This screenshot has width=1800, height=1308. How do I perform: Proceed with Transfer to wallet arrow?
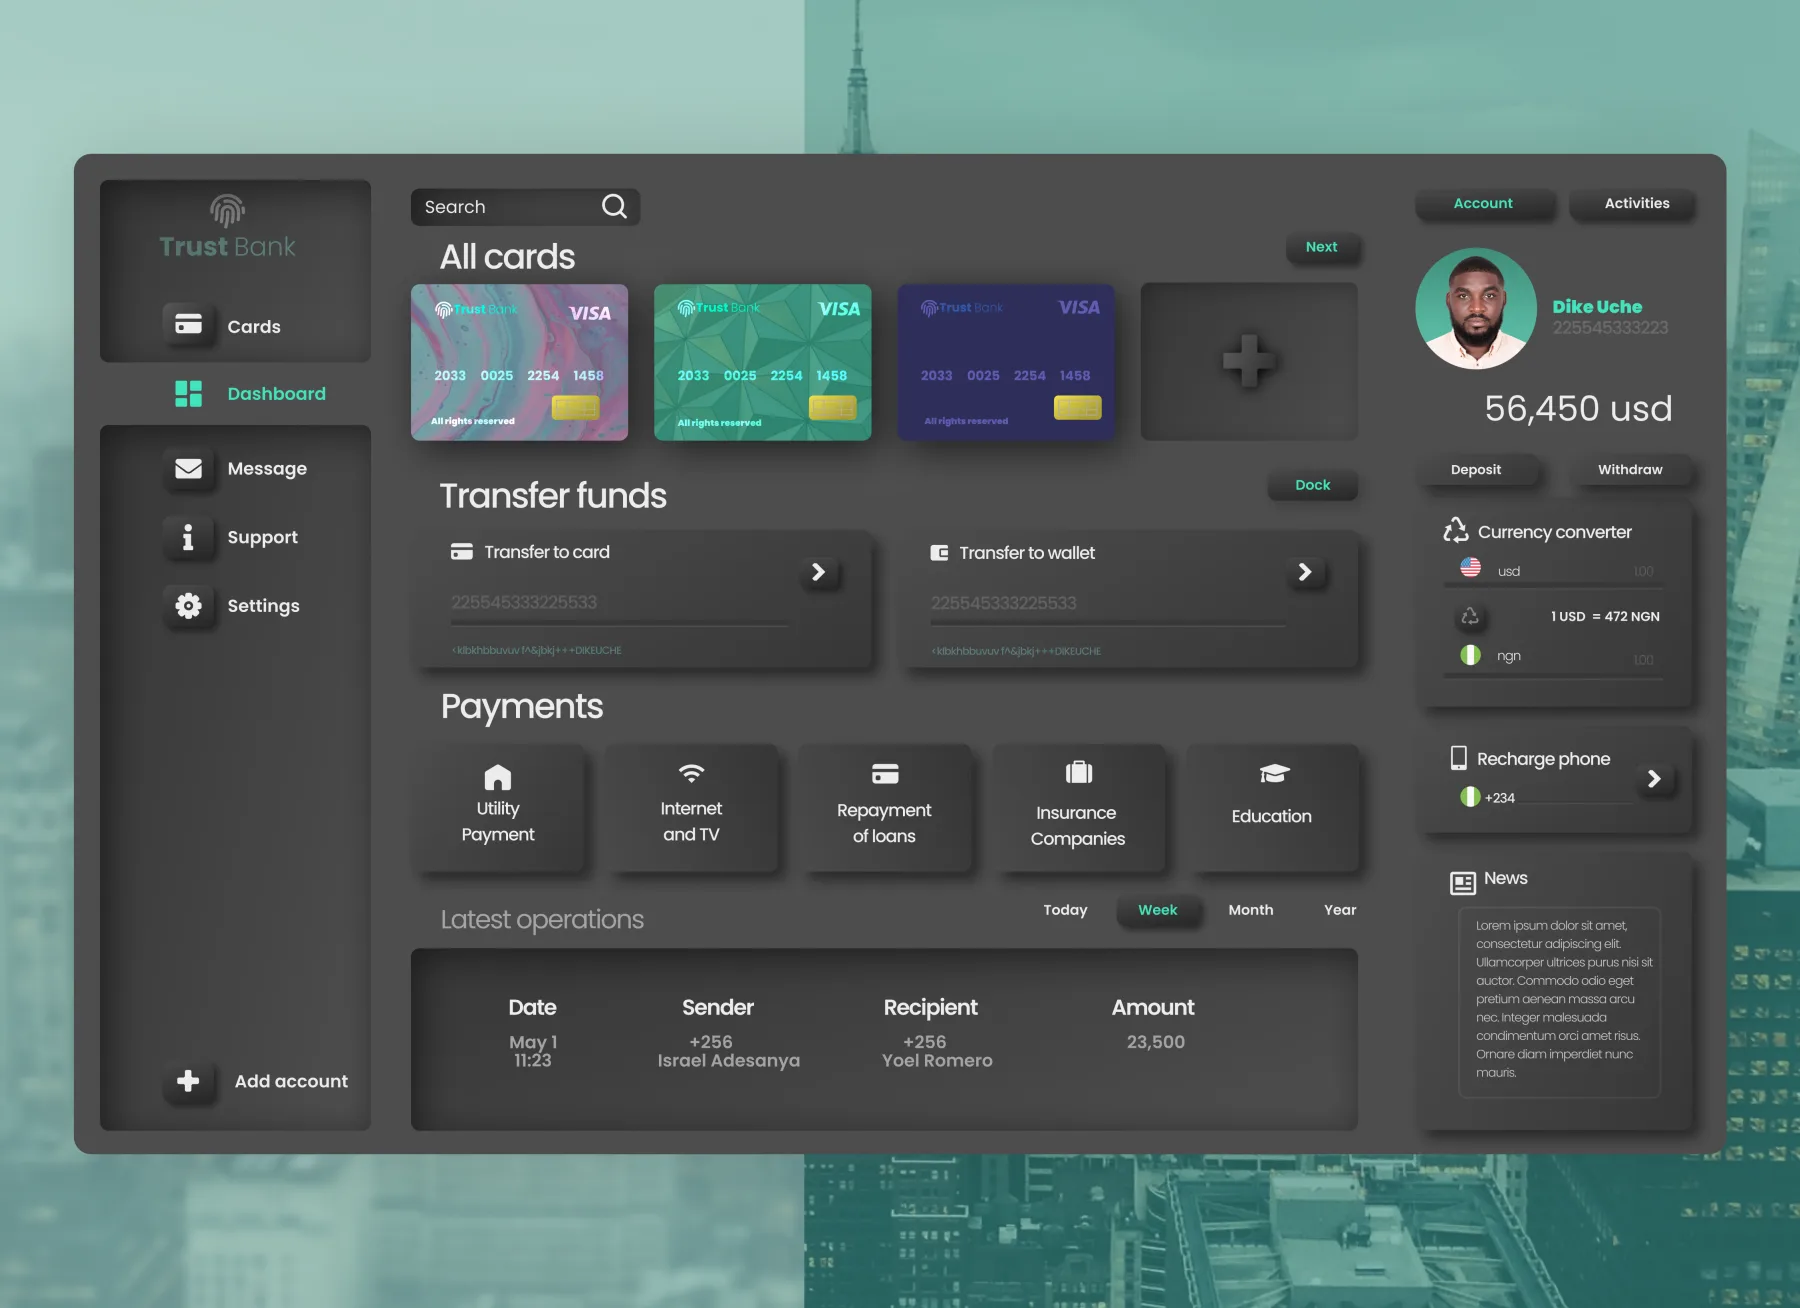point(1304,571)
